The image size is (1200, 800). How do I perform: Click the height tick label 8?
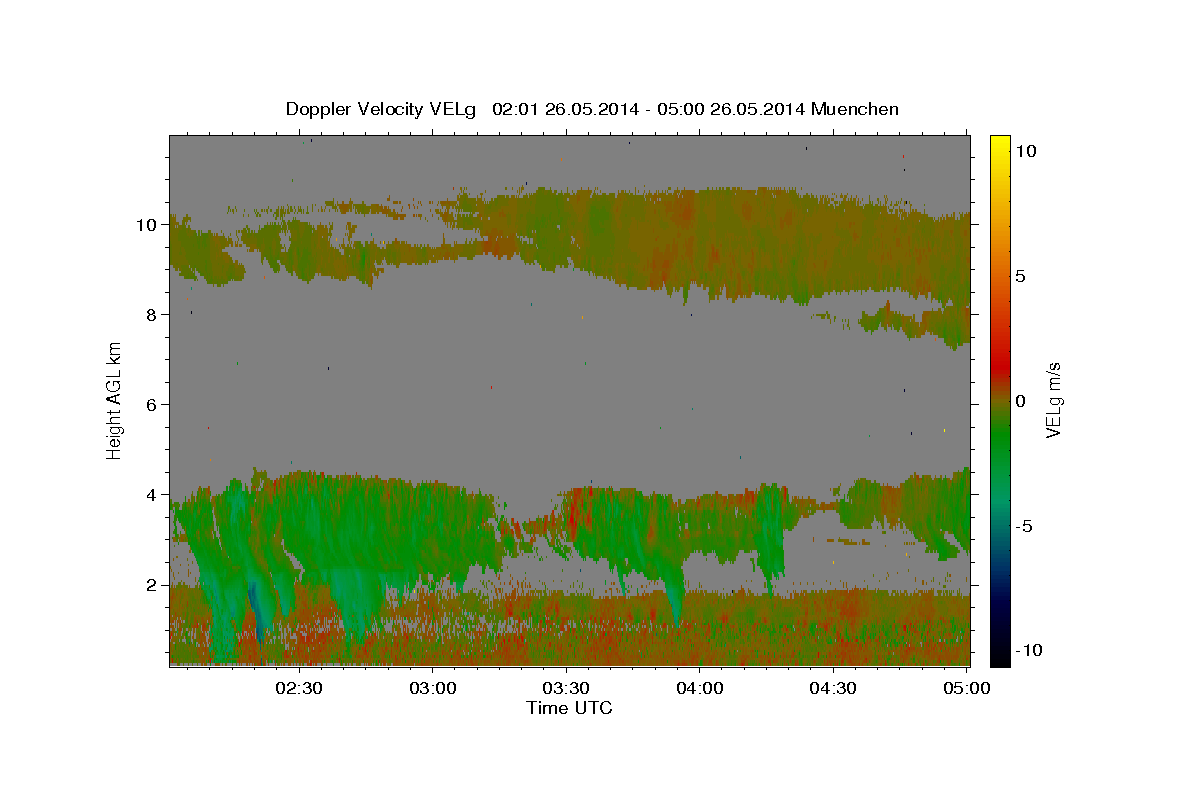tap(153, 314)
